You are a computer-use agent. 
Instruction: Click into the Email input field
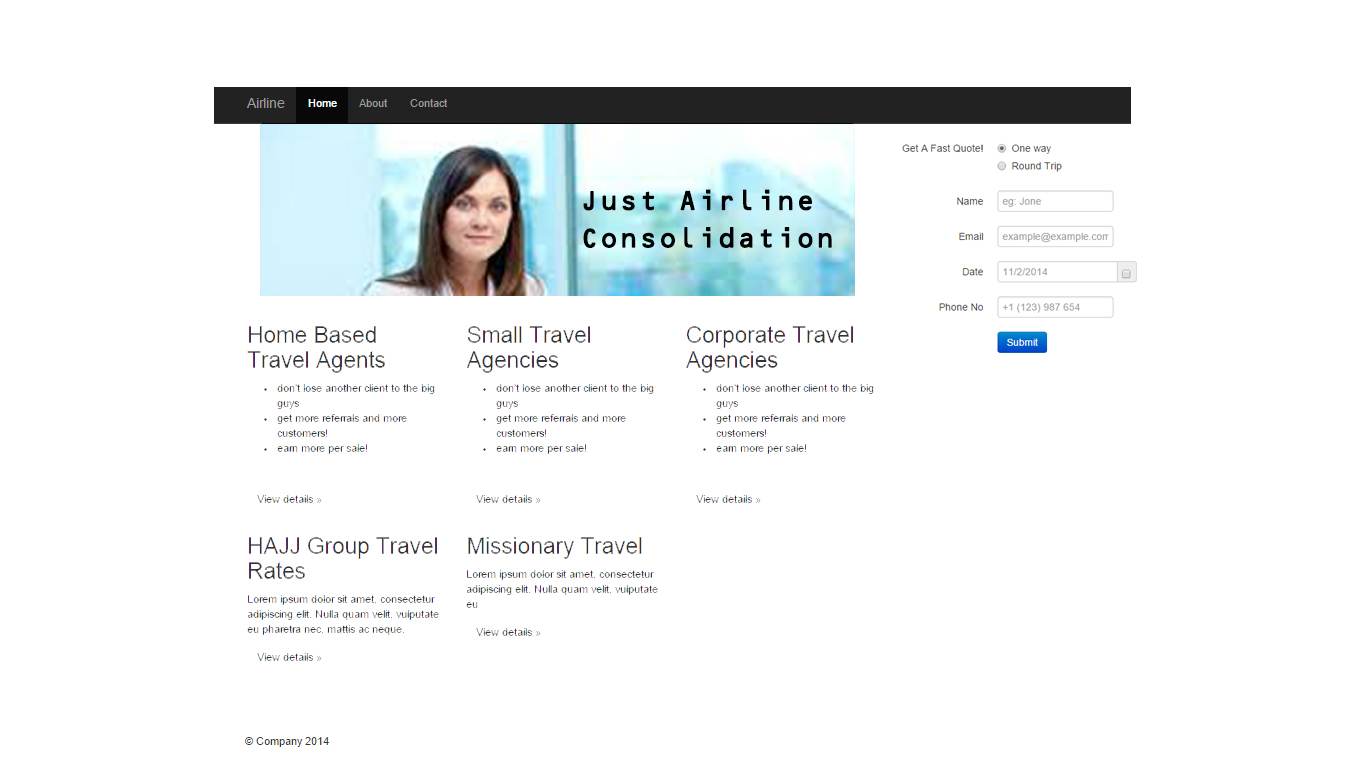[x=1055, y=237]
